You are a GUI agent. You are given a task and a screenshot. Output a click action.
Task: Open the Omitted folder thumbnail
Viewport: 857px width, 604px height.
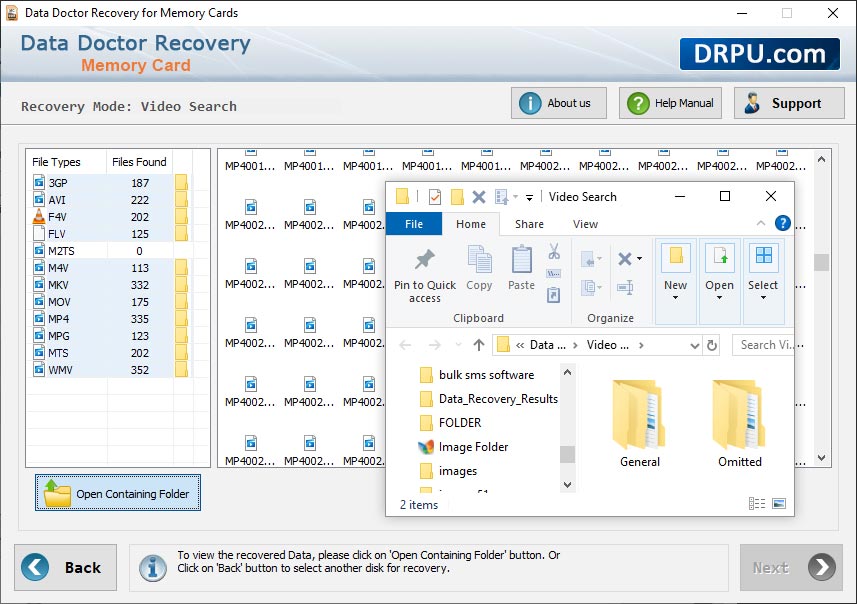739,424
